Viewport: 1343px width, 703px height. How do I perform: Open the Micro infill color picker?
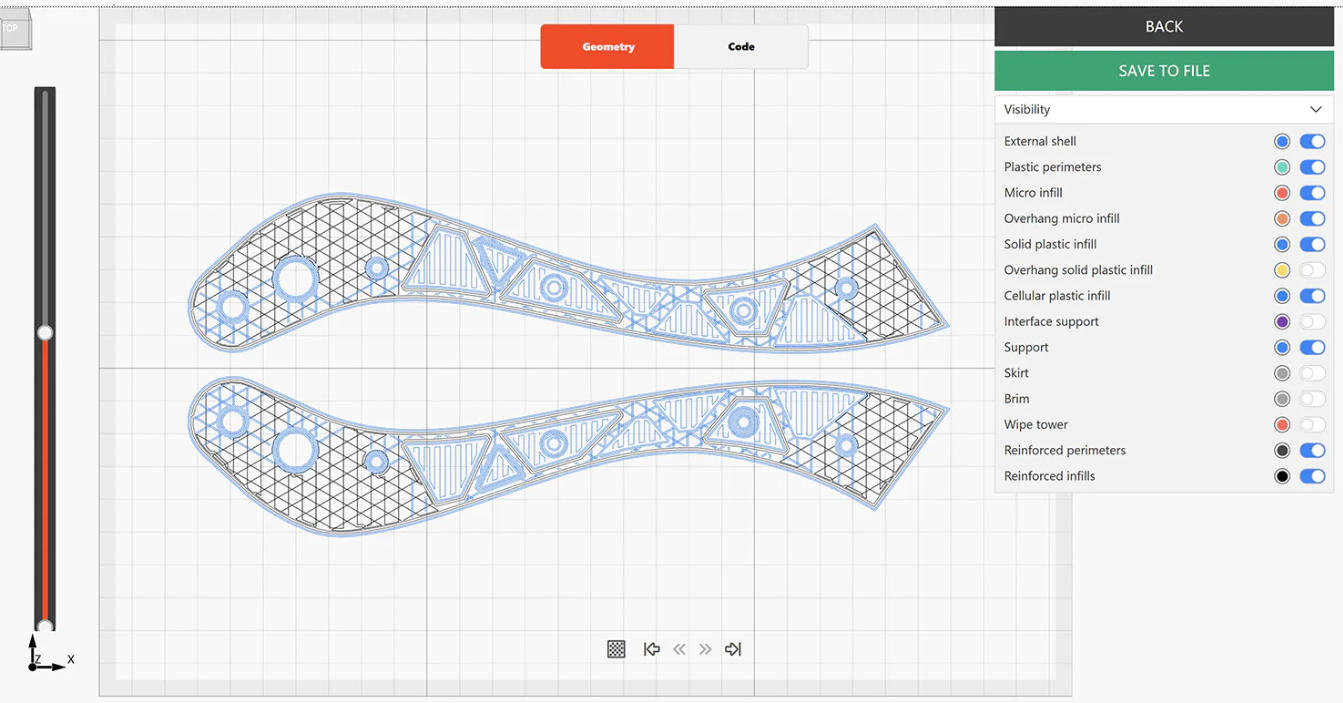point(1283,192)
